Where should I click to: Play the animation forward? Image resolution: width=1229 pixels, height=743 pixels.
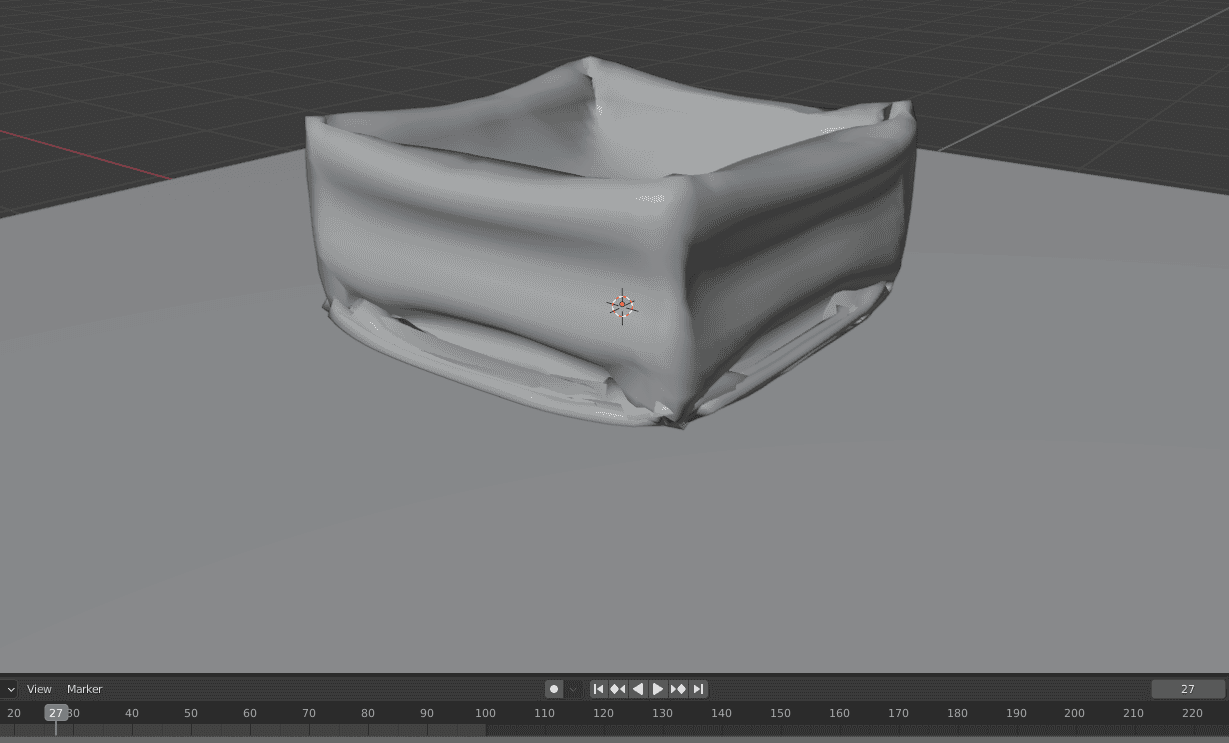[657, 689]
